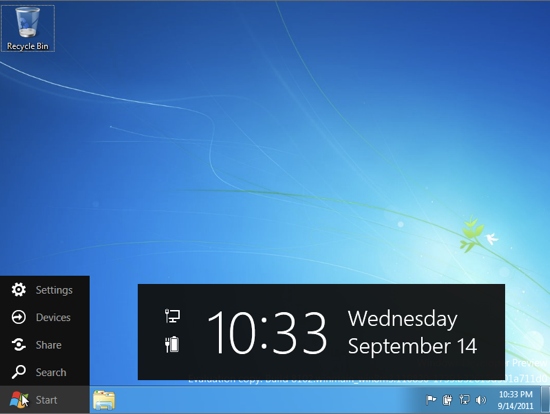Click the Wednesday September 14 date text
The width and height of the screenshot is (550, 414).
pyautogui.click(x=412, y=332)
